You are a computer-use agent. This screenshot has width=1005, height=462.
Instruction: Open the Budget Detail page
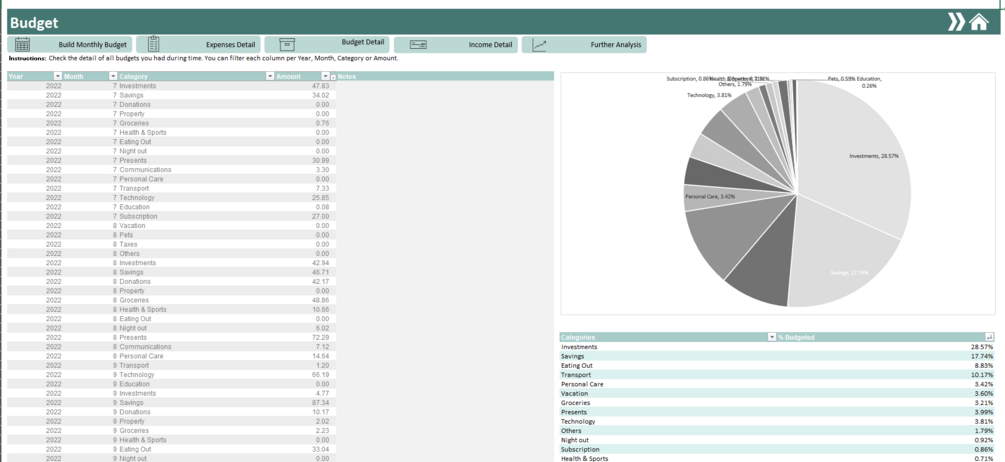pos(327,44)
